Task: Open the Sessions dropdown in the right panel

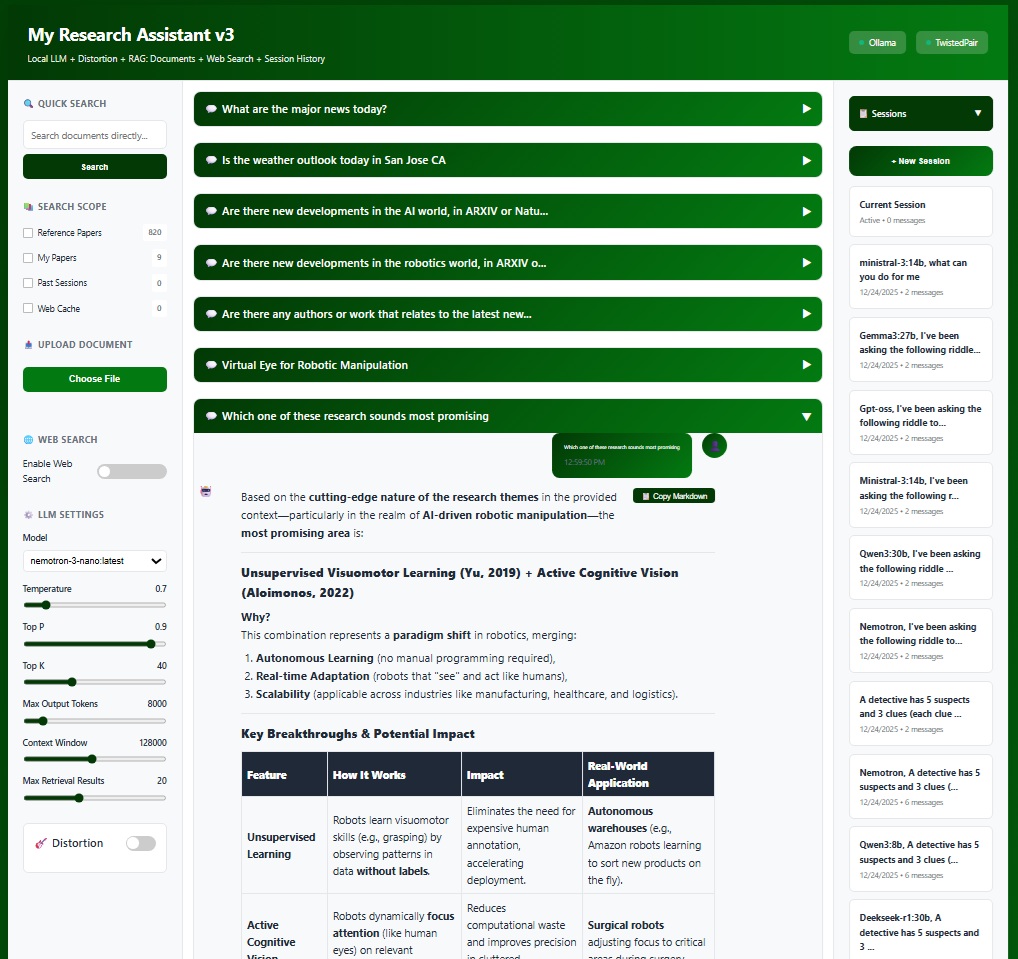Action: [x=920, y=113]
